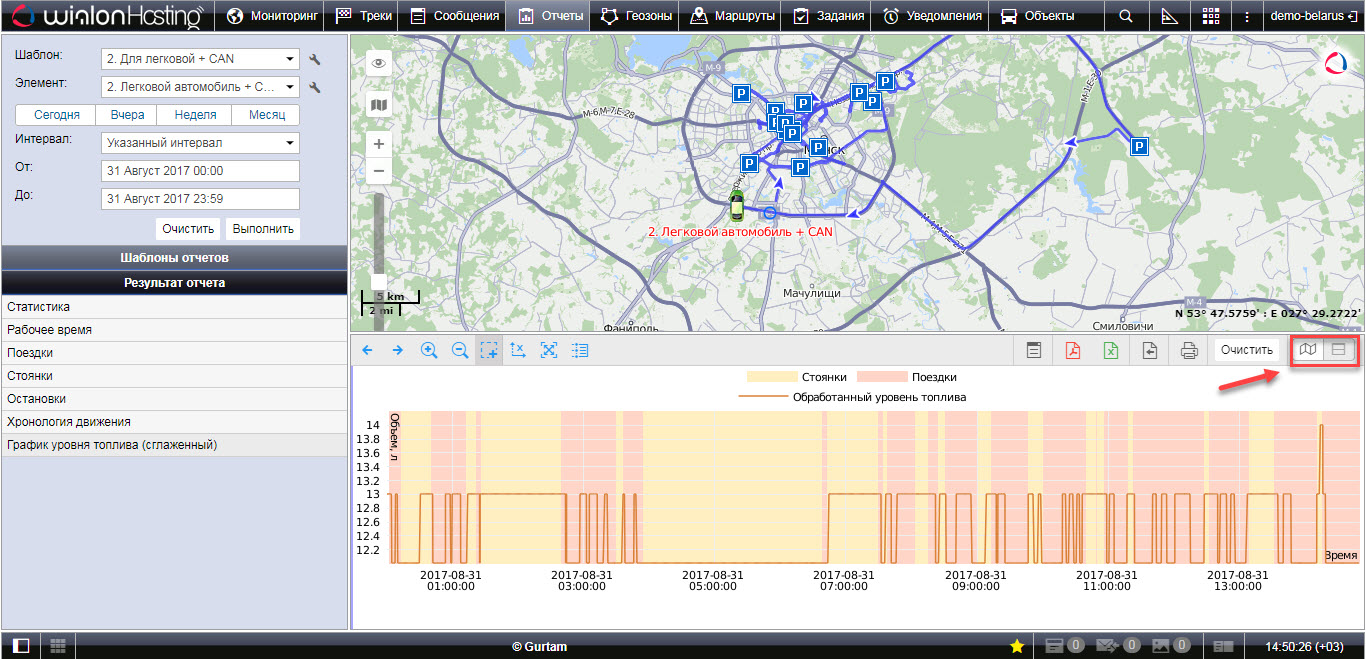The width and height of the screenshot is (1366, 659).
Task: Toggle chart trace cursor tool
Action: 518,350
